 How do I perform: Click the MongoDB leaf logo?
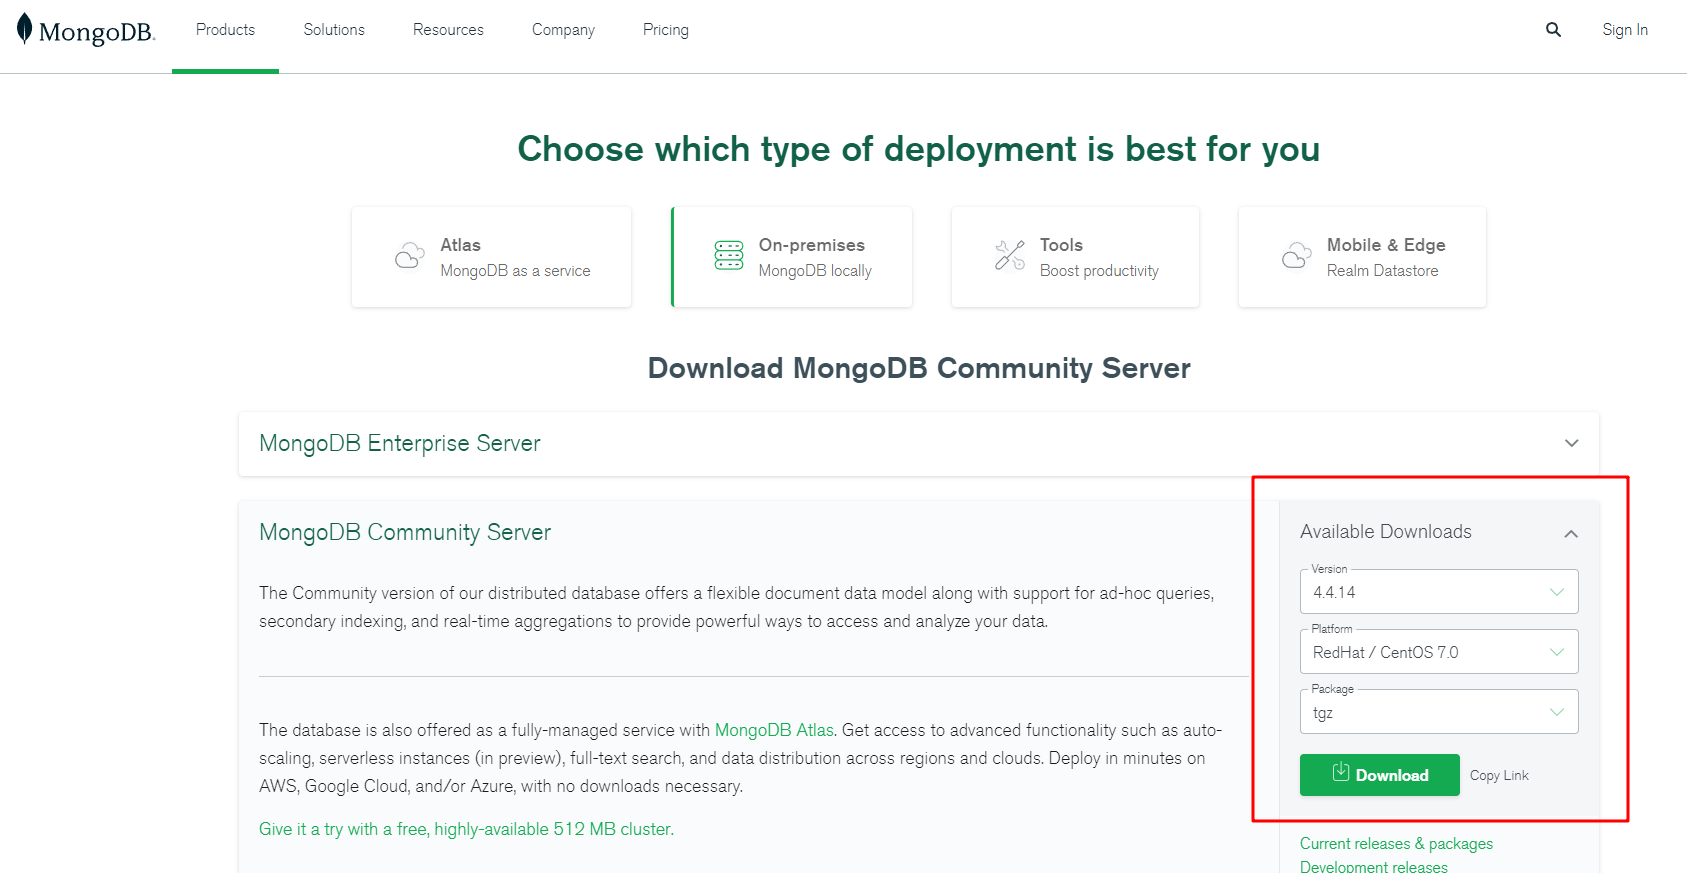pos(25,29)
